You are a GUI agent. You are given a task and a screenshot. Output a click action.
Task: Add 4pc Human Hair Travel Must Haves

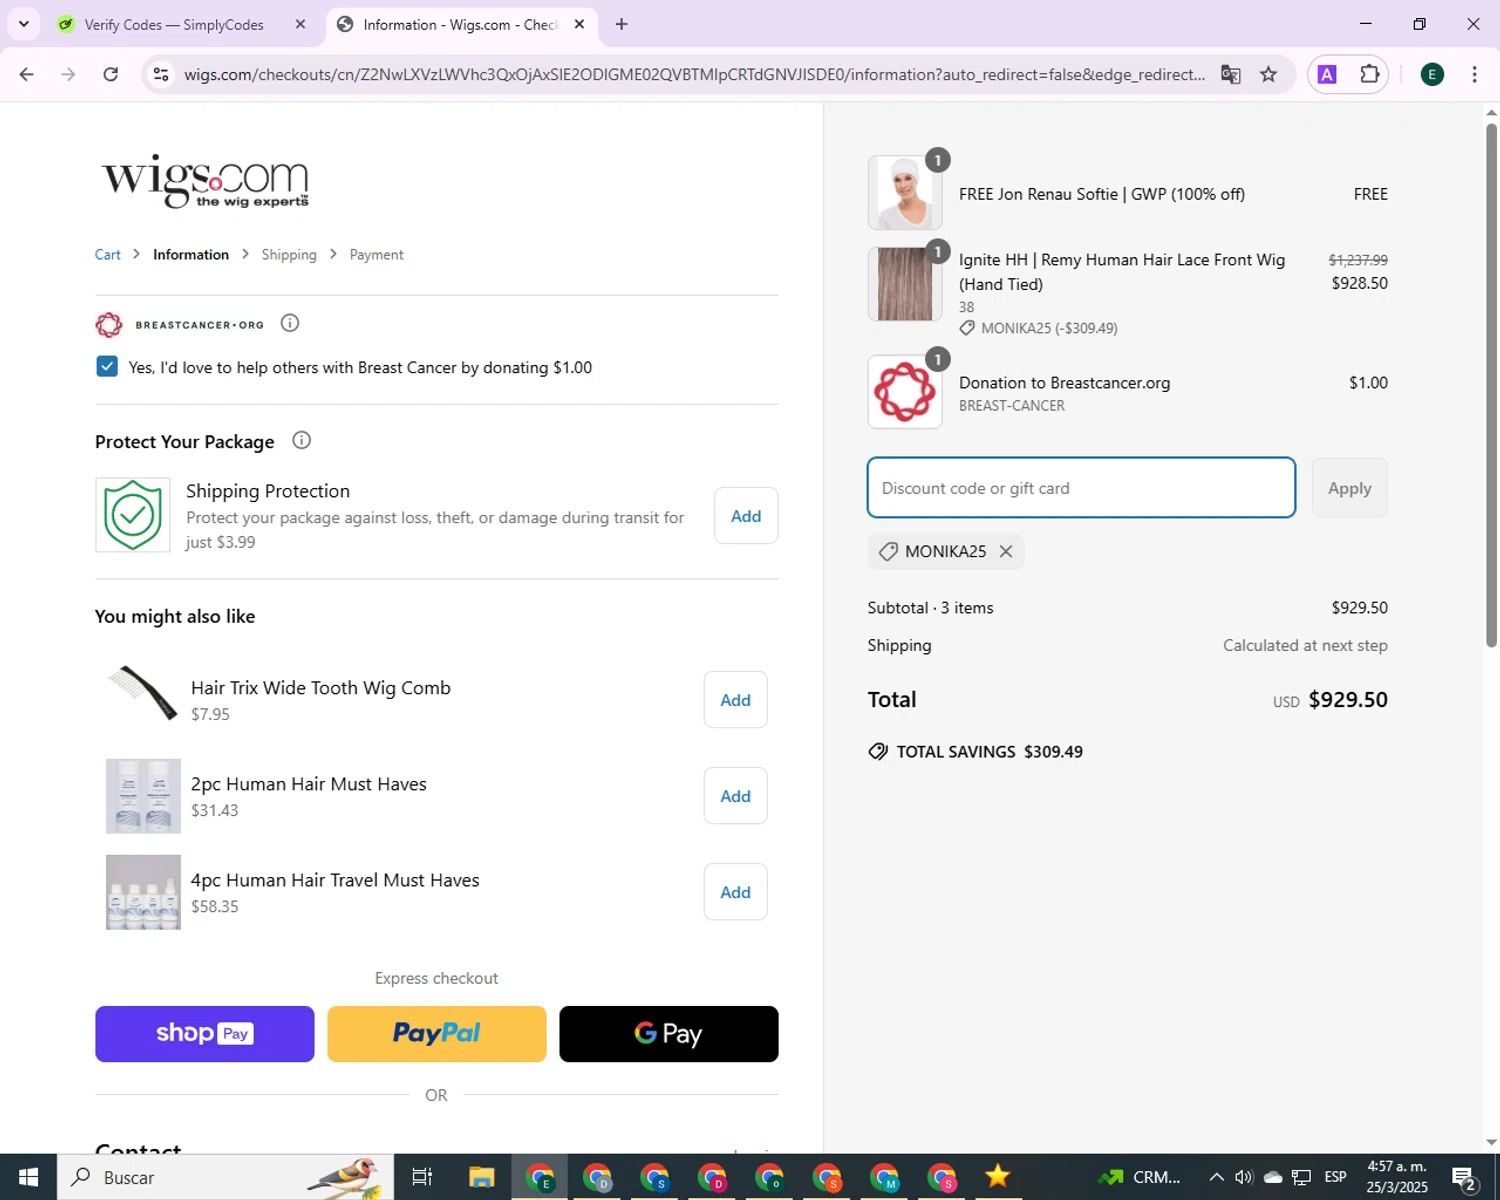(735, 892)
